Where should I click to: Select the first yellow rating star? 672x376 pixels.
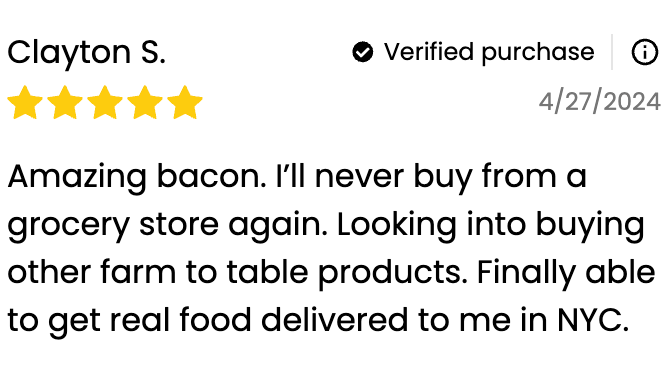[x=25, y=102]
